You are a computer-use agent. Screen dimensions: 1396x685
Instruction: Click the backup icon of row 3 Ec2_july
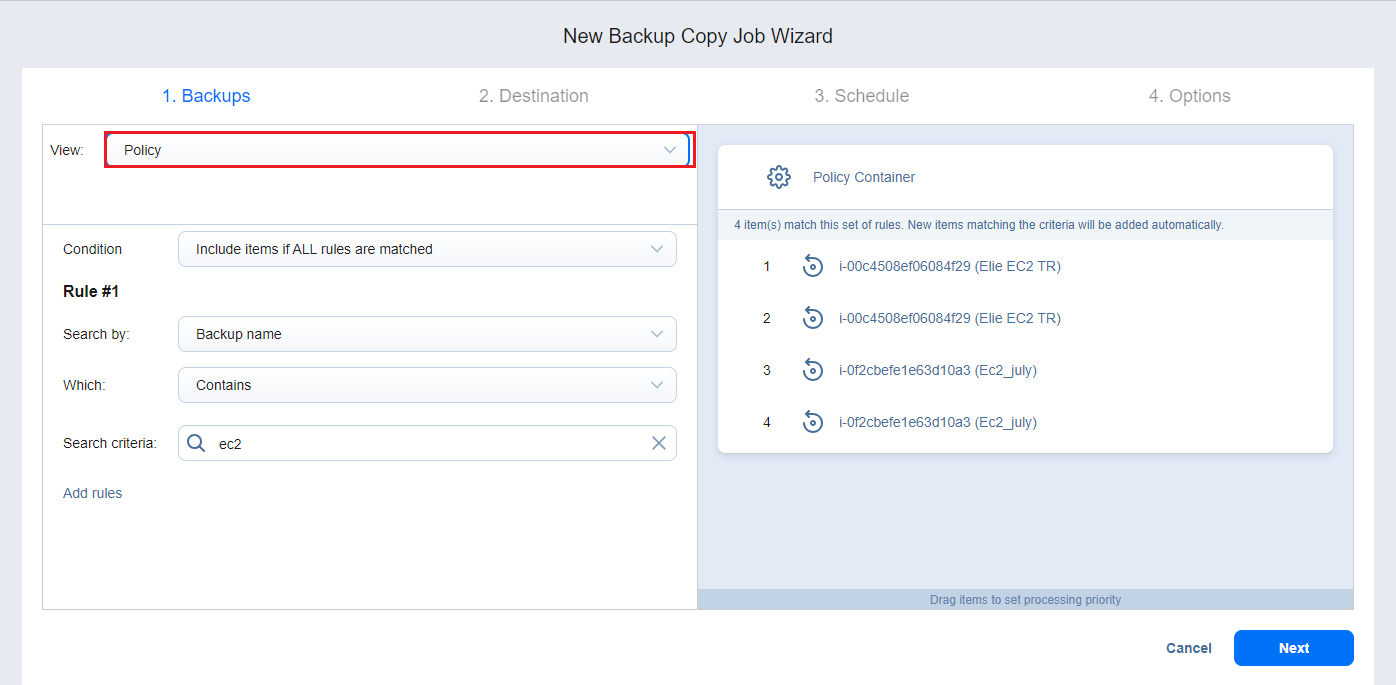point(813,370)
